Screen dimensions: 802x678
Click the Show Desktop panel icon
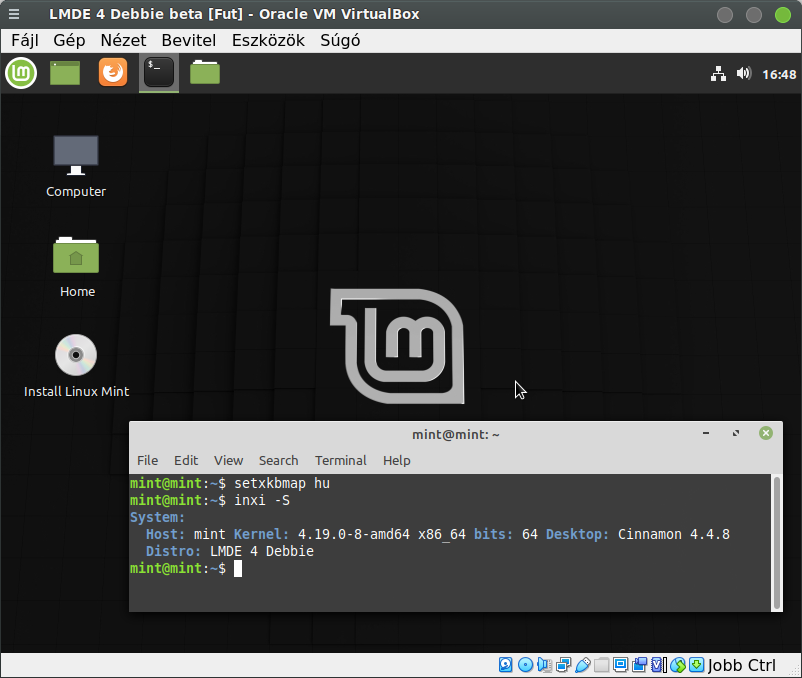coord(65,73)
